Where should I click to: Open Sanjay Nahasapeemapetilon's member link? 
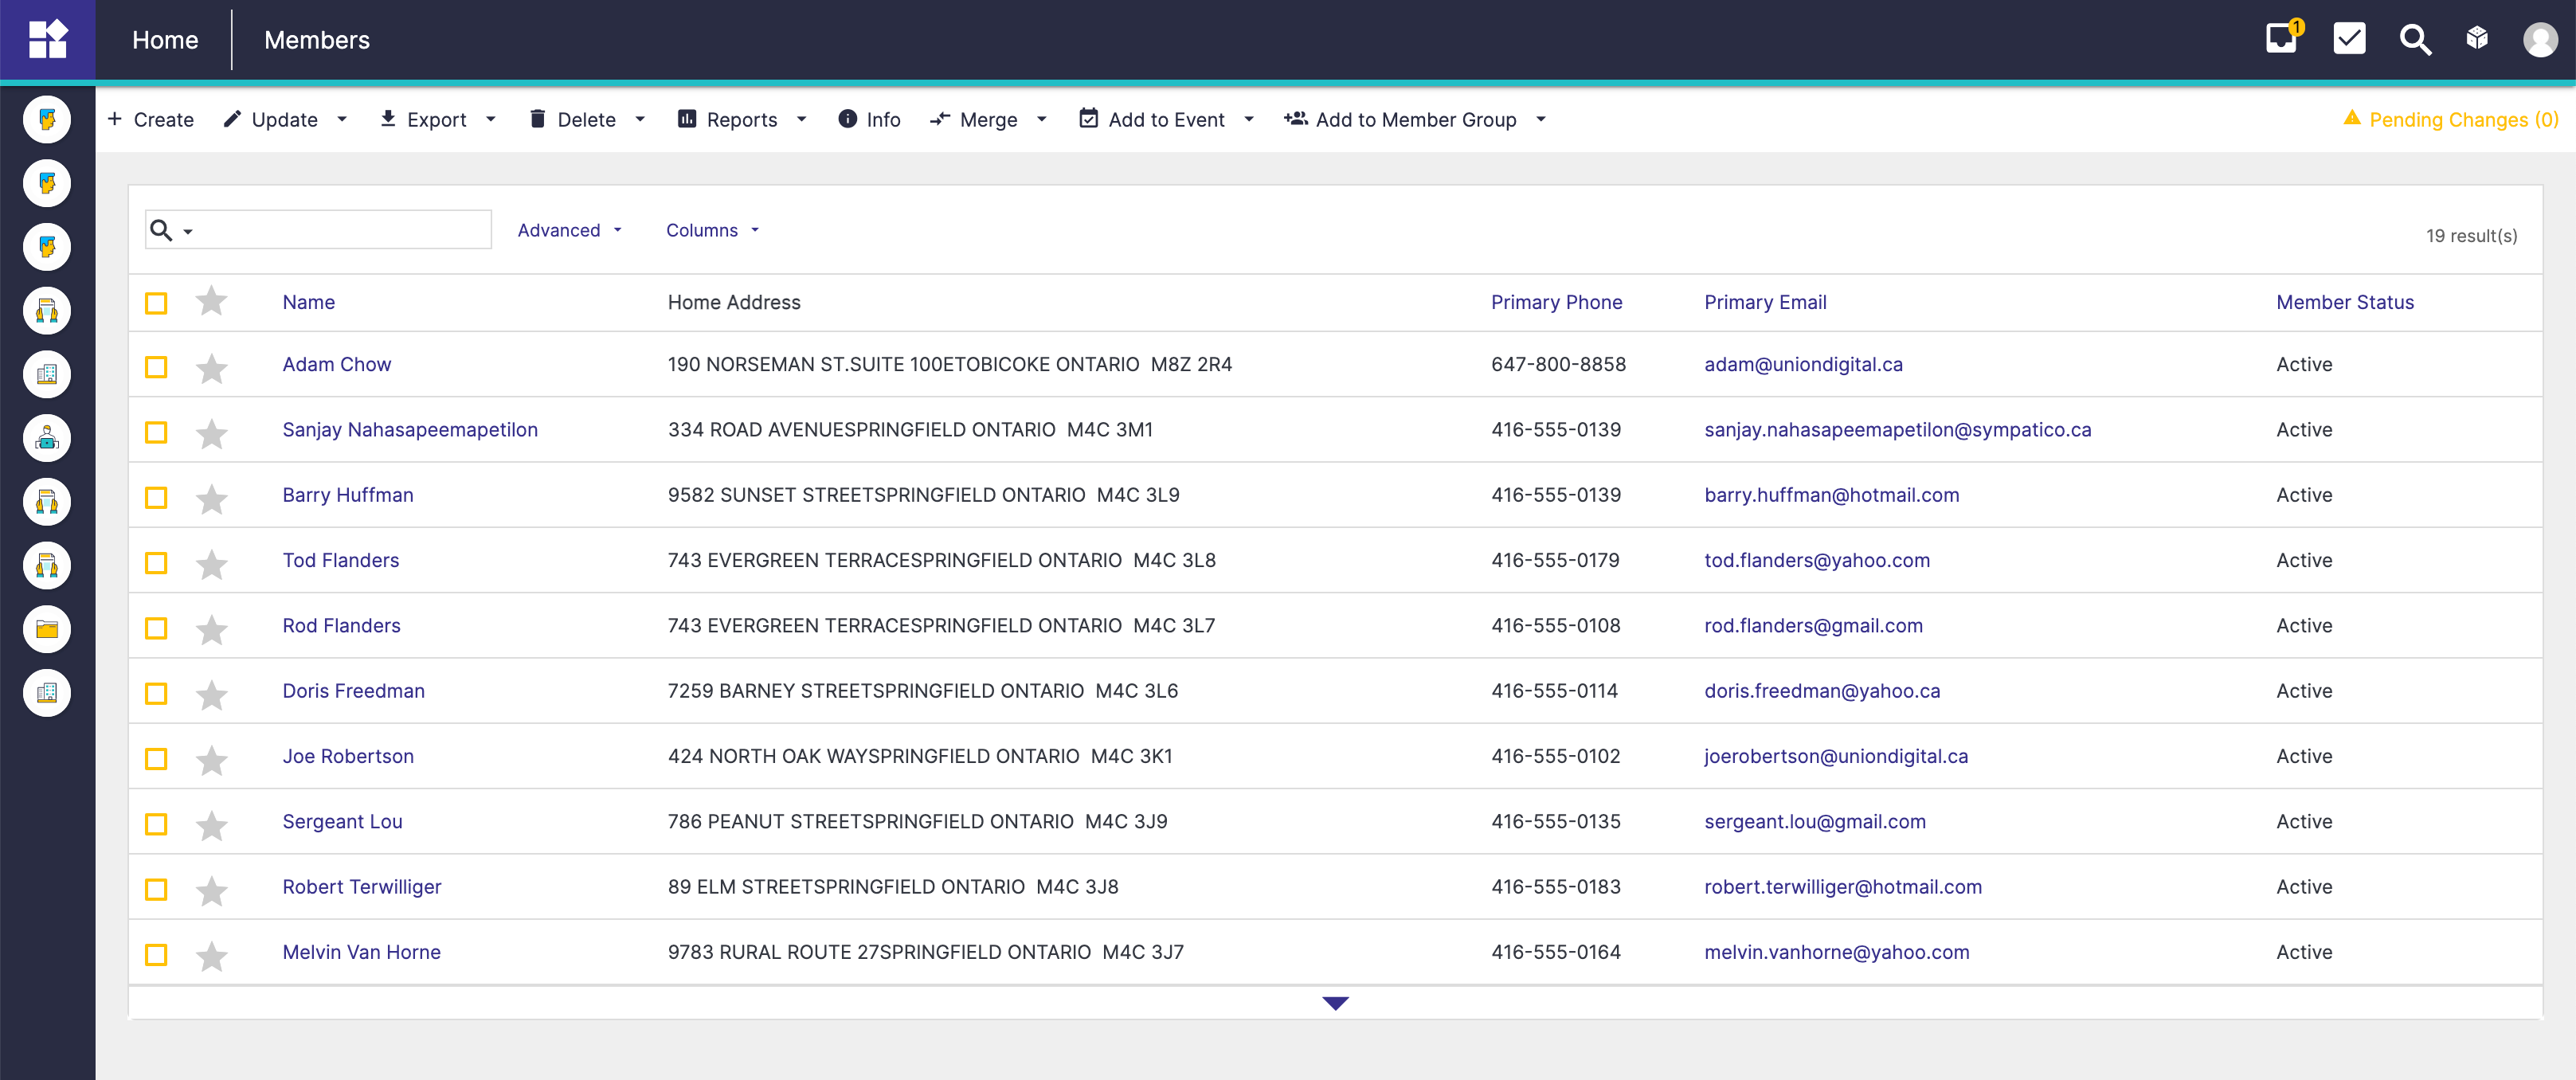coord(410,430)
